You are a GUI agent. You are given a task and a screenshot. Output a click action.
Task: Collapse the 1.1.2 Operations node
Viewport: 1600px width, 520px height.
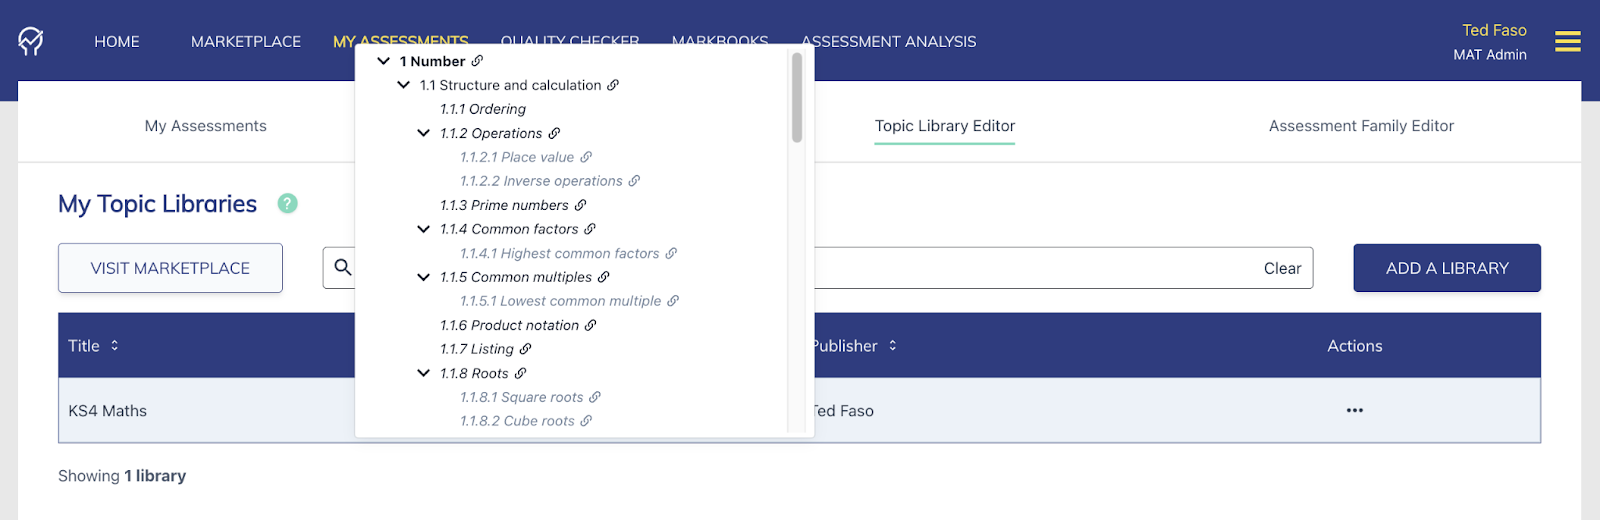423,133
